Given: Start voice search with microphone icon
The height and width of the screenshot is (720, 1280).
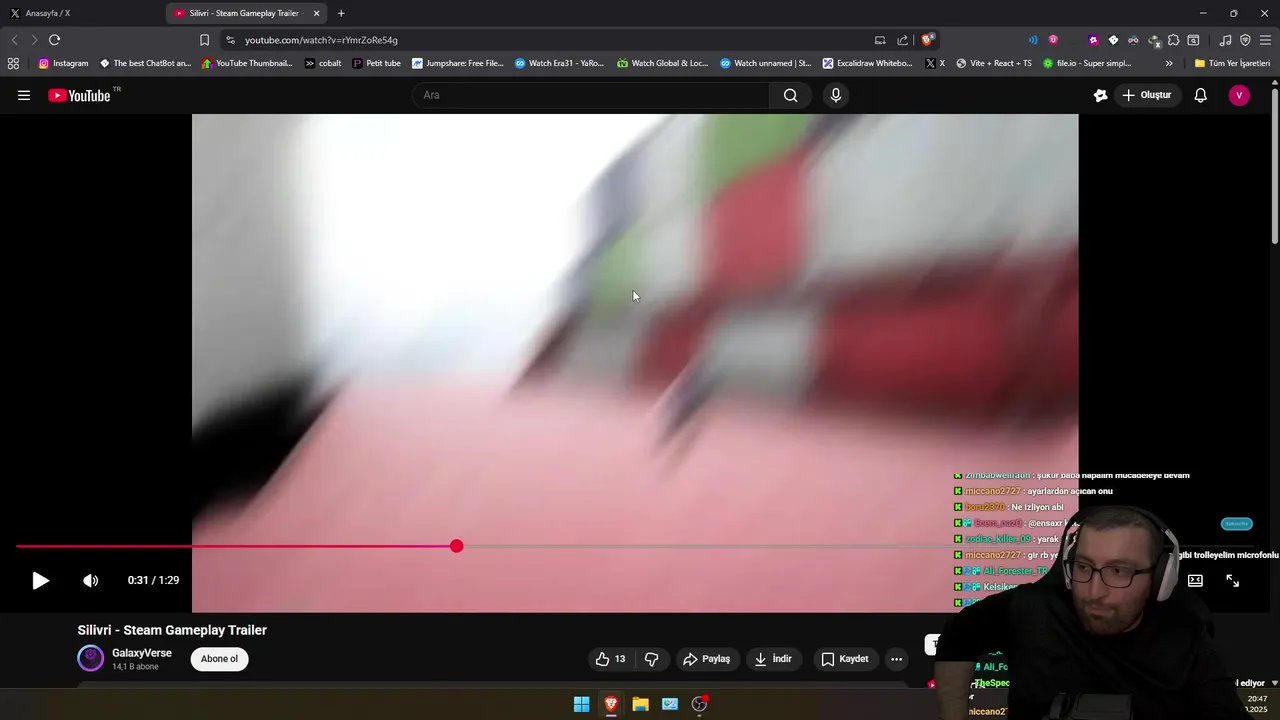Looking at the screenshot, I should click(x=836, y=95).
